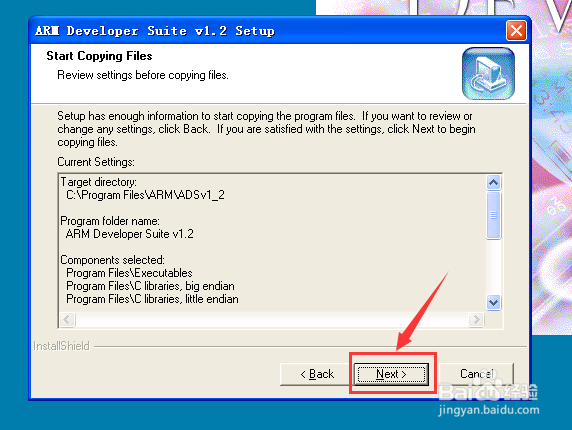Click the 'Target directory:' line

[x=98, y=182]
